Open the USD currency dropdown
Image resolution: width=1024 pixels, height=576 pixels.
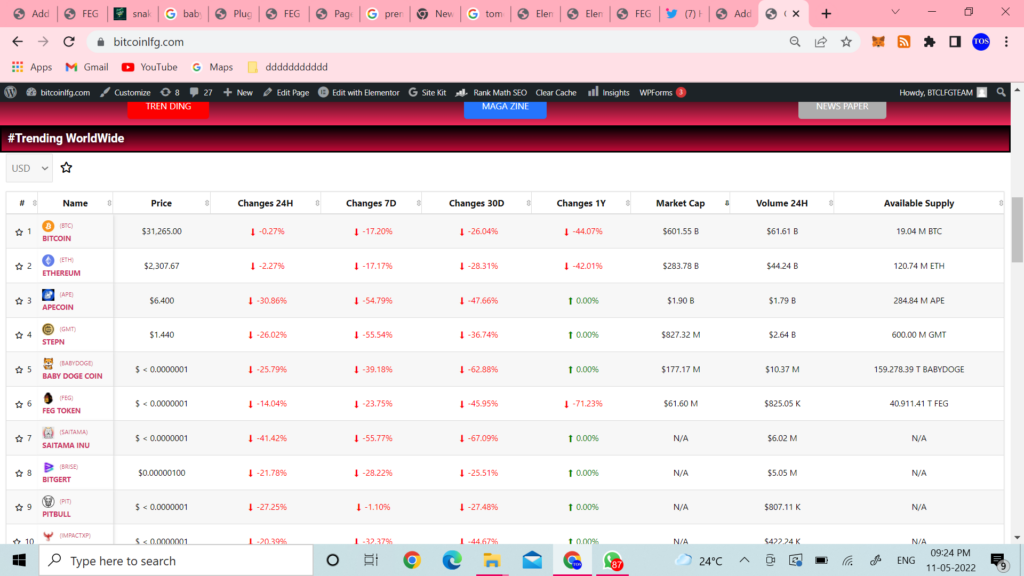(29, 168)
